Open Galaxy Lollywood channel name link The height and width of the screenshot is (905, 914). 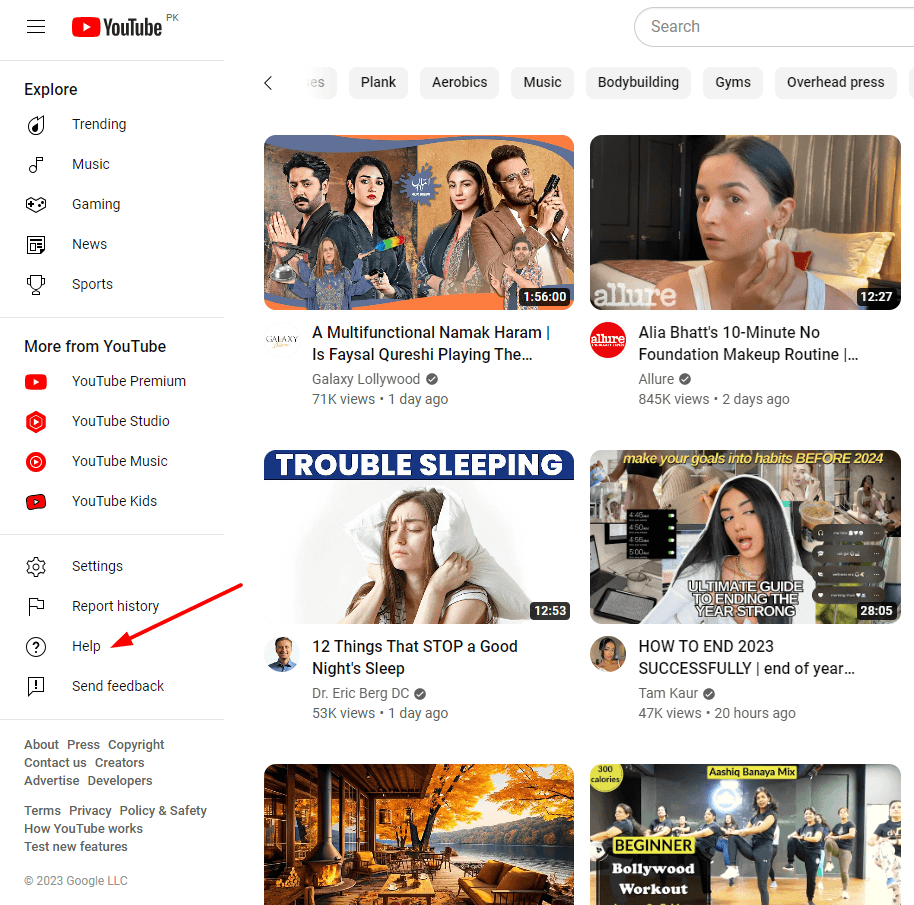tap(365, 379)
